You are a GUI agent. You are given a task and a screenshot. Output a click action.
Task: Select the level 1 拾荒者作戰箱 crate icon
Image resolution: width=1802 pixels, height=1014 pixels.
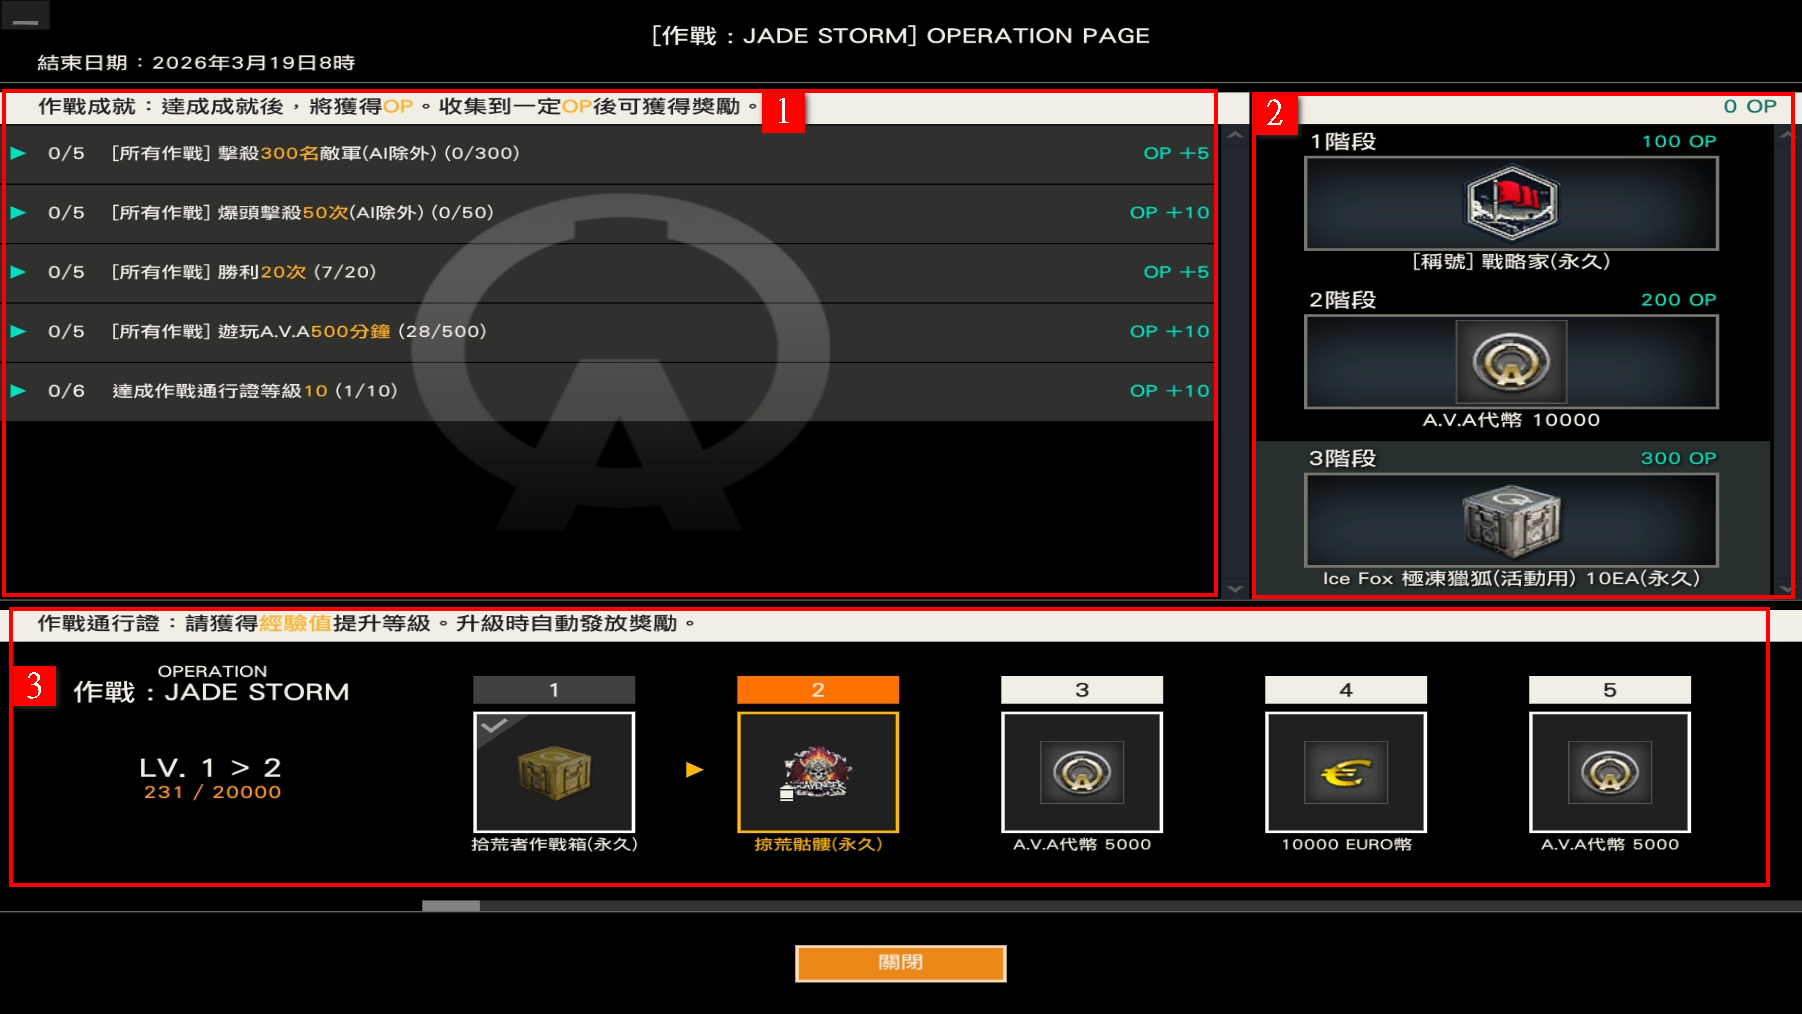554,772
